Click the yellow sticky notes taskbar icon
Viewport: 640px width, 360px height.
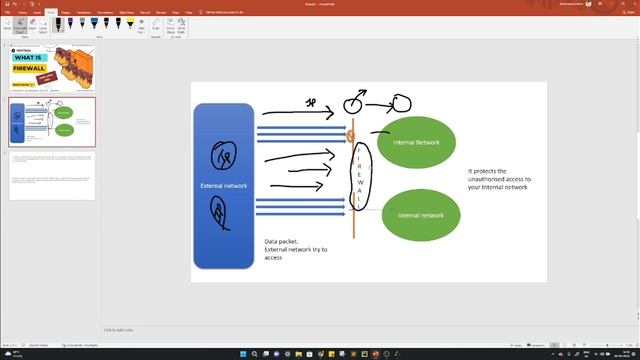pos(331,354)
